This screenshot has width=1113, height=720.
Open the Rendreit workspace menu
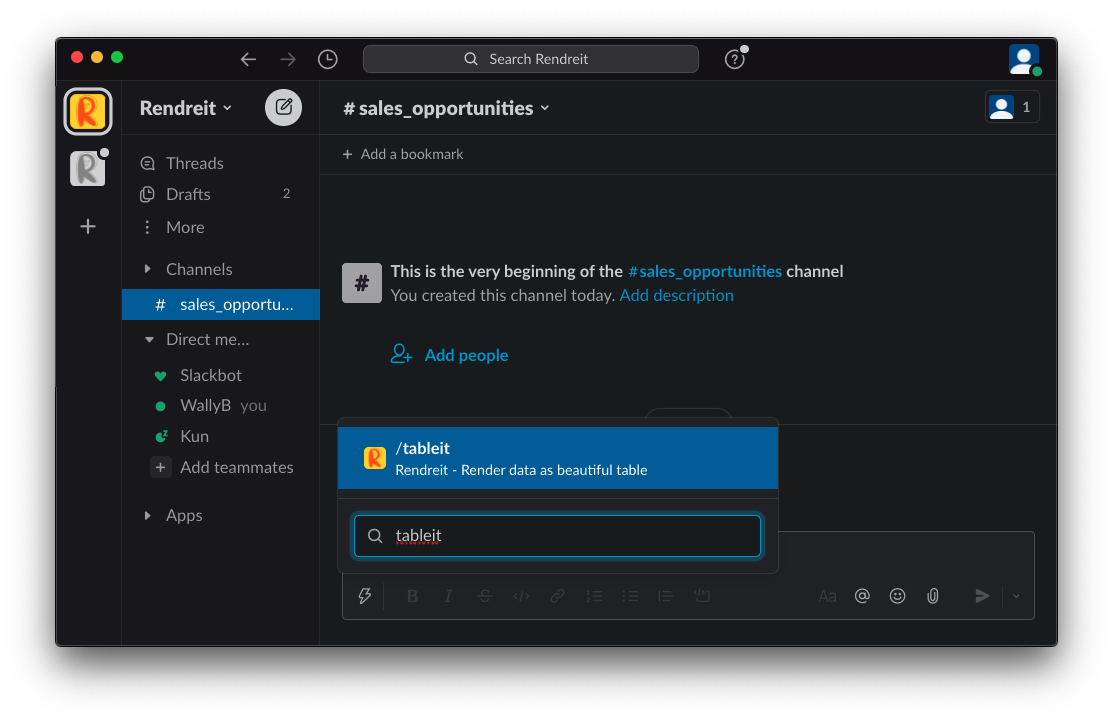click(x=186, y=108)
